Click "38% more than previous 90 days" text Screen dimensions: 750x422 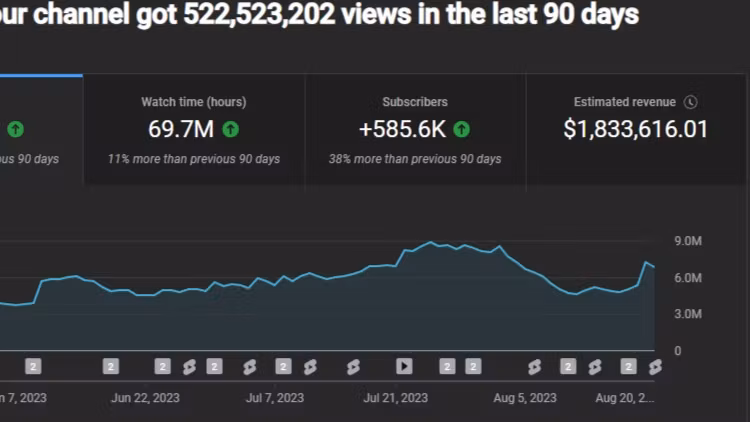click(x=415, y=159)
